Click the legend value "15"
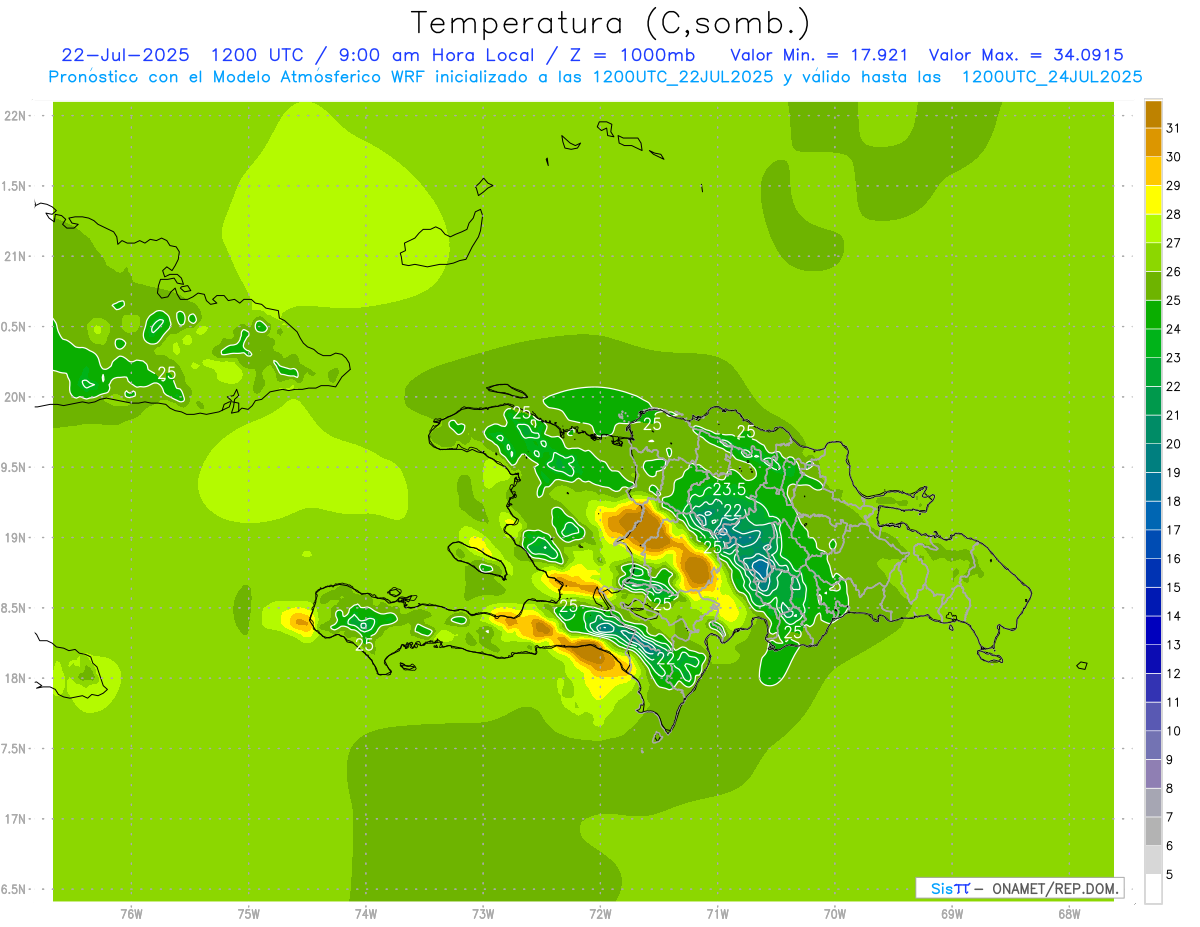1200x927 pixels. coord(1174,587)
